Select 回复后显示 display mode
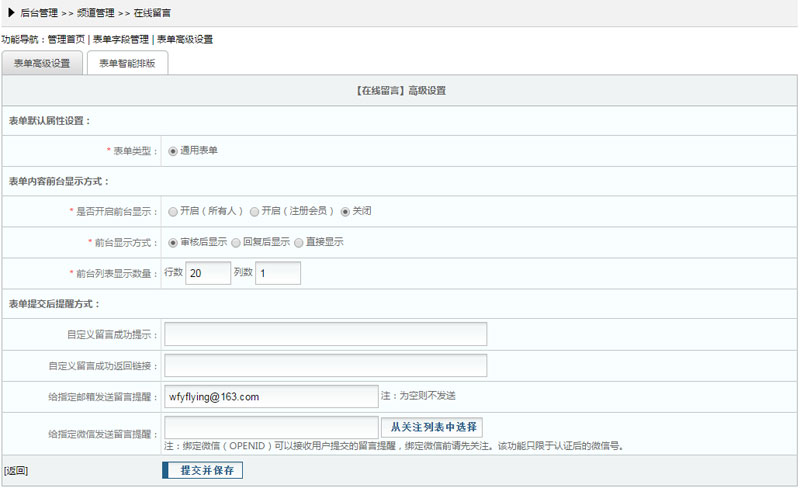Viewport: 800px width, 488px height. 236,242
